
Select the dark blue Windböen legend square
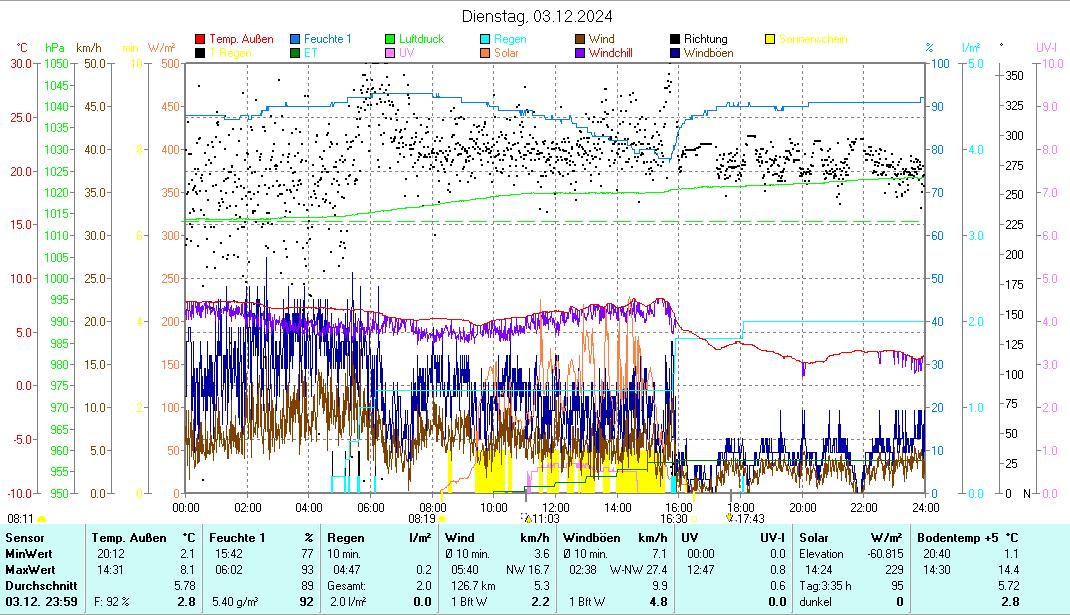[x=676, y=53]
